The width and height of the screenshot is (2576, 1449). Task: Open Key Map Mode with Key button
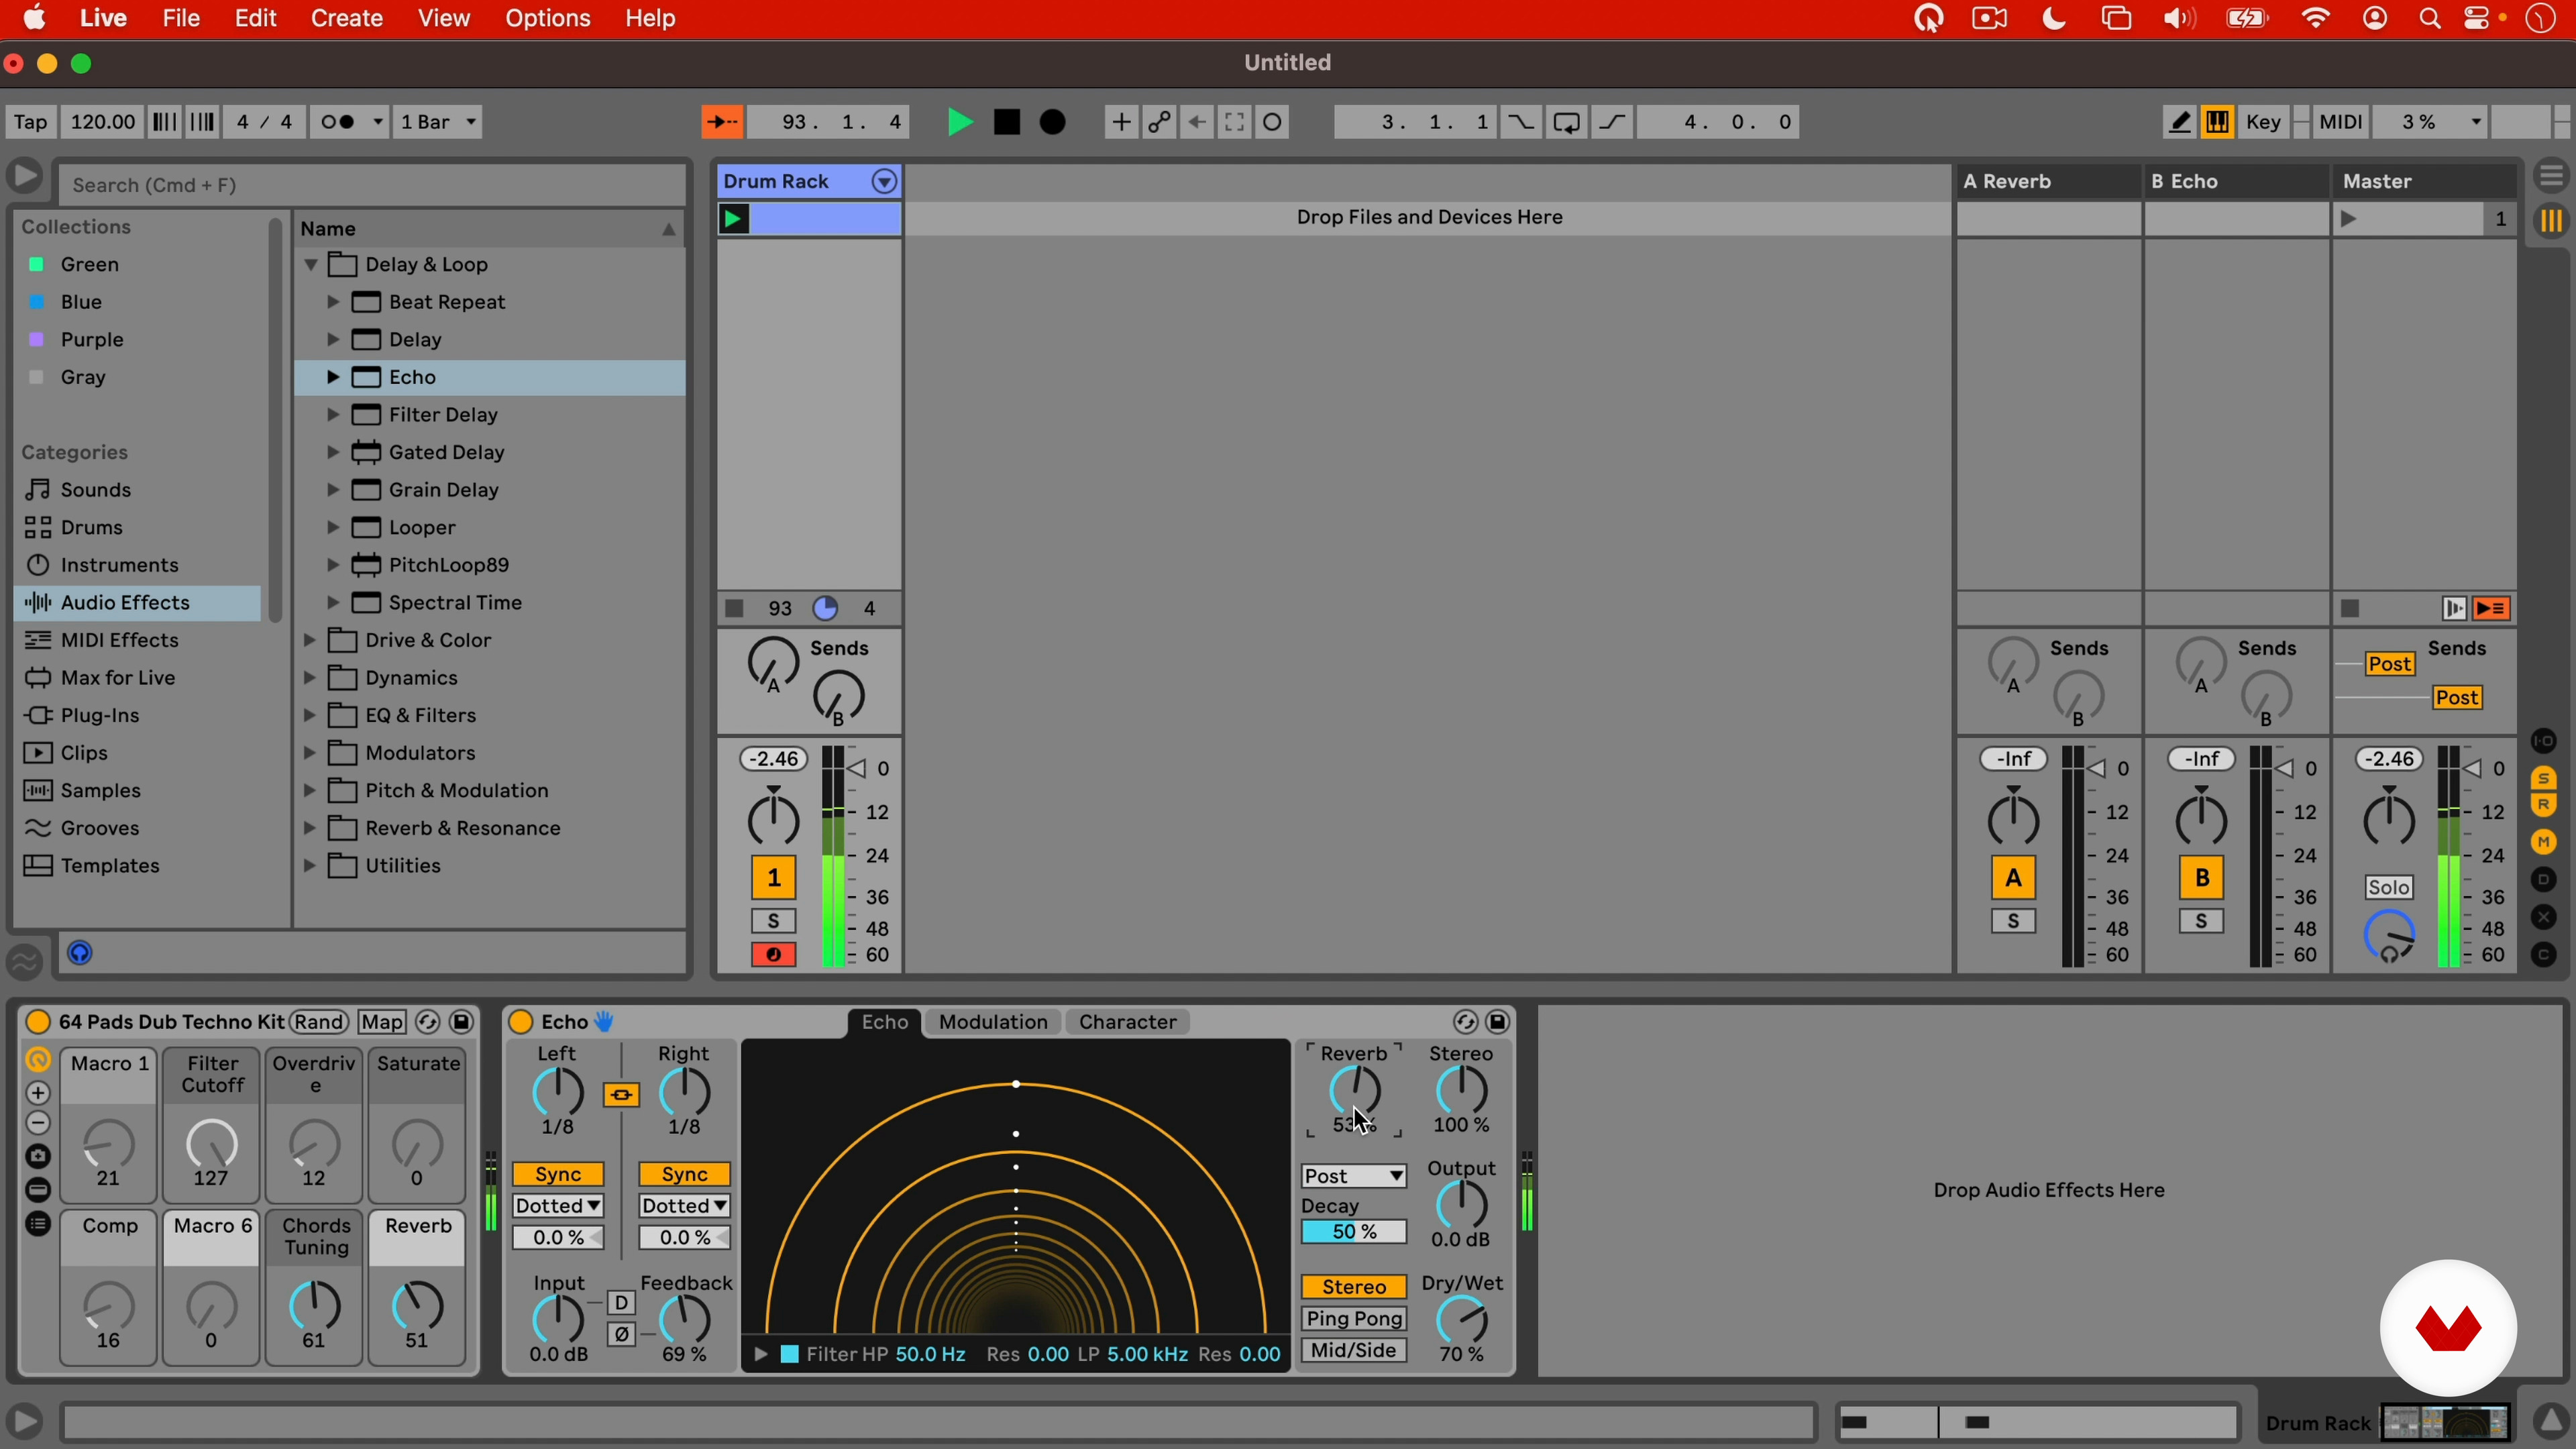[2263, 122]
